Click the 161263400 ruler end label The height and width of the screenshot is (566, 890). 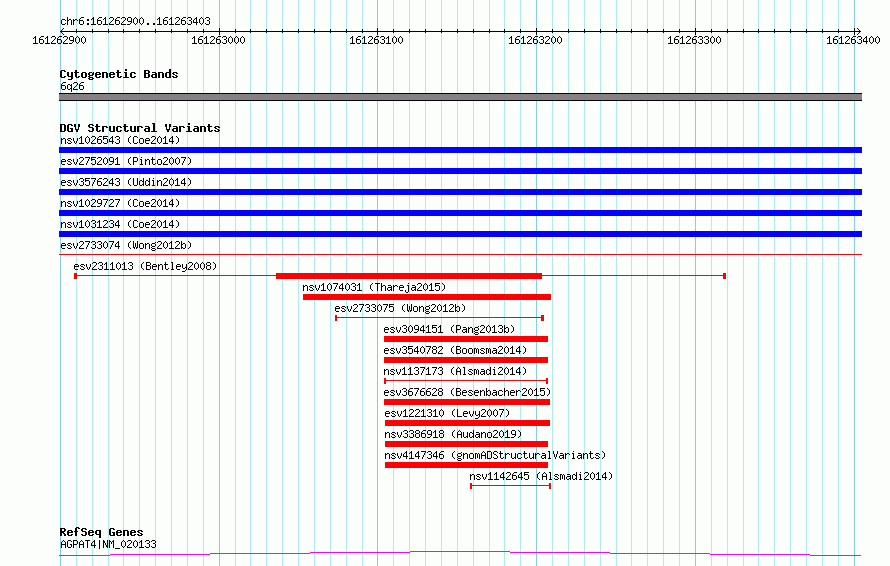(853, 40)
